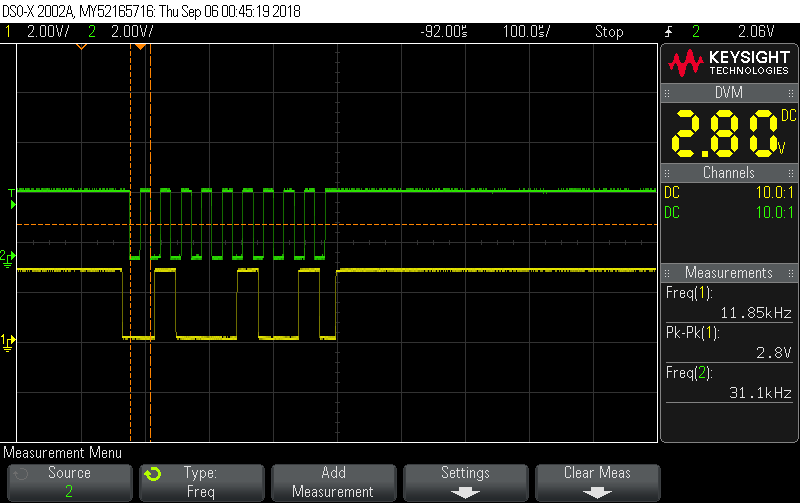Screen dimensions: 800x503
Task: Select the Freq(2) 31.1kHz measurement
Action: point(729,383)
